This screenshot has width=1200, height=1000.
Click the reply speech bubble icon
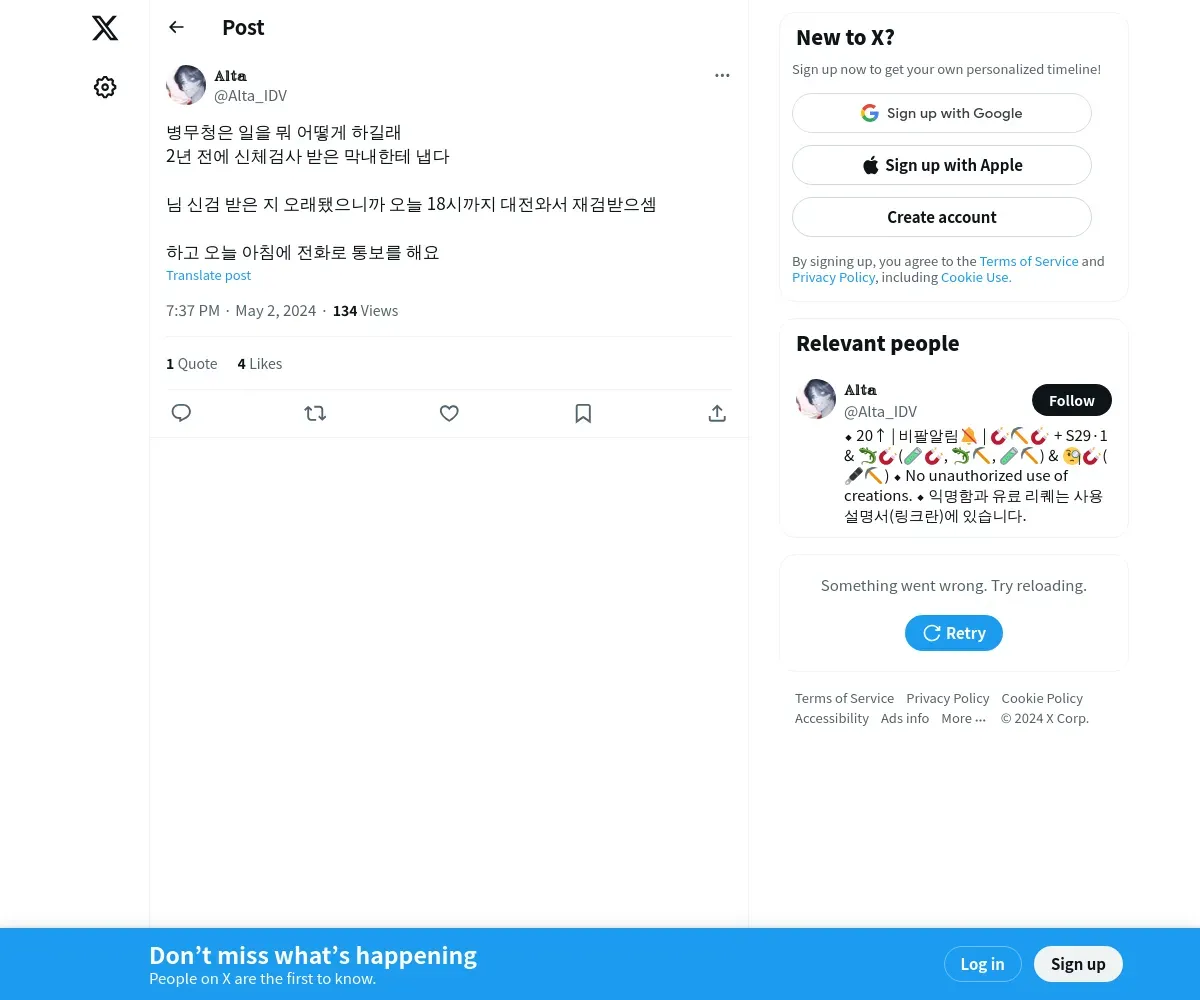(x=181, y=413)
